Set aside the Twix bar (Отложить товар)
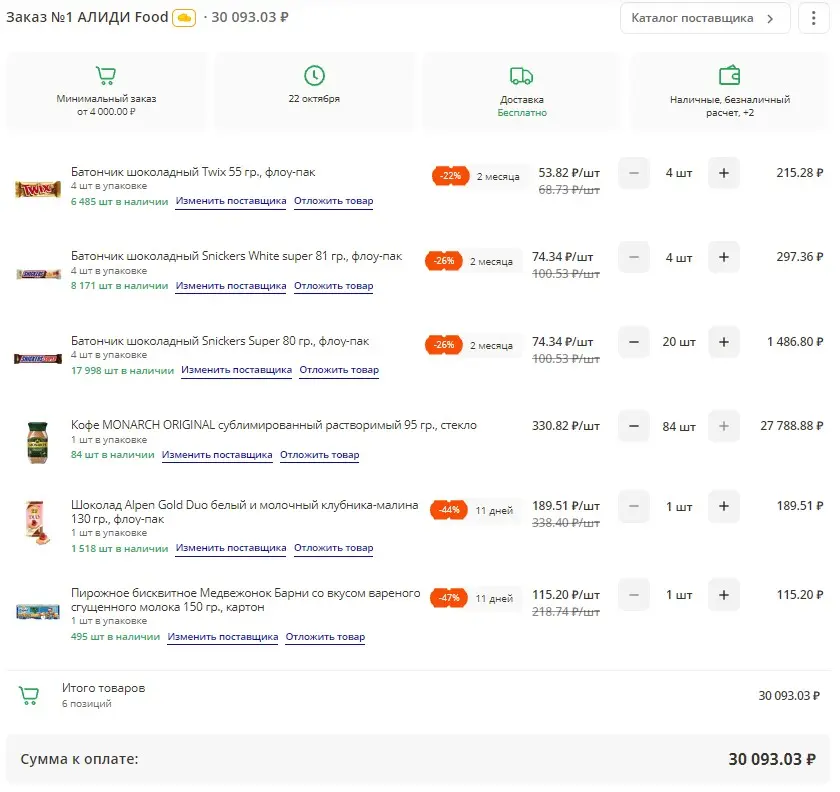840x792 pixels. click(x=334, y=201)
